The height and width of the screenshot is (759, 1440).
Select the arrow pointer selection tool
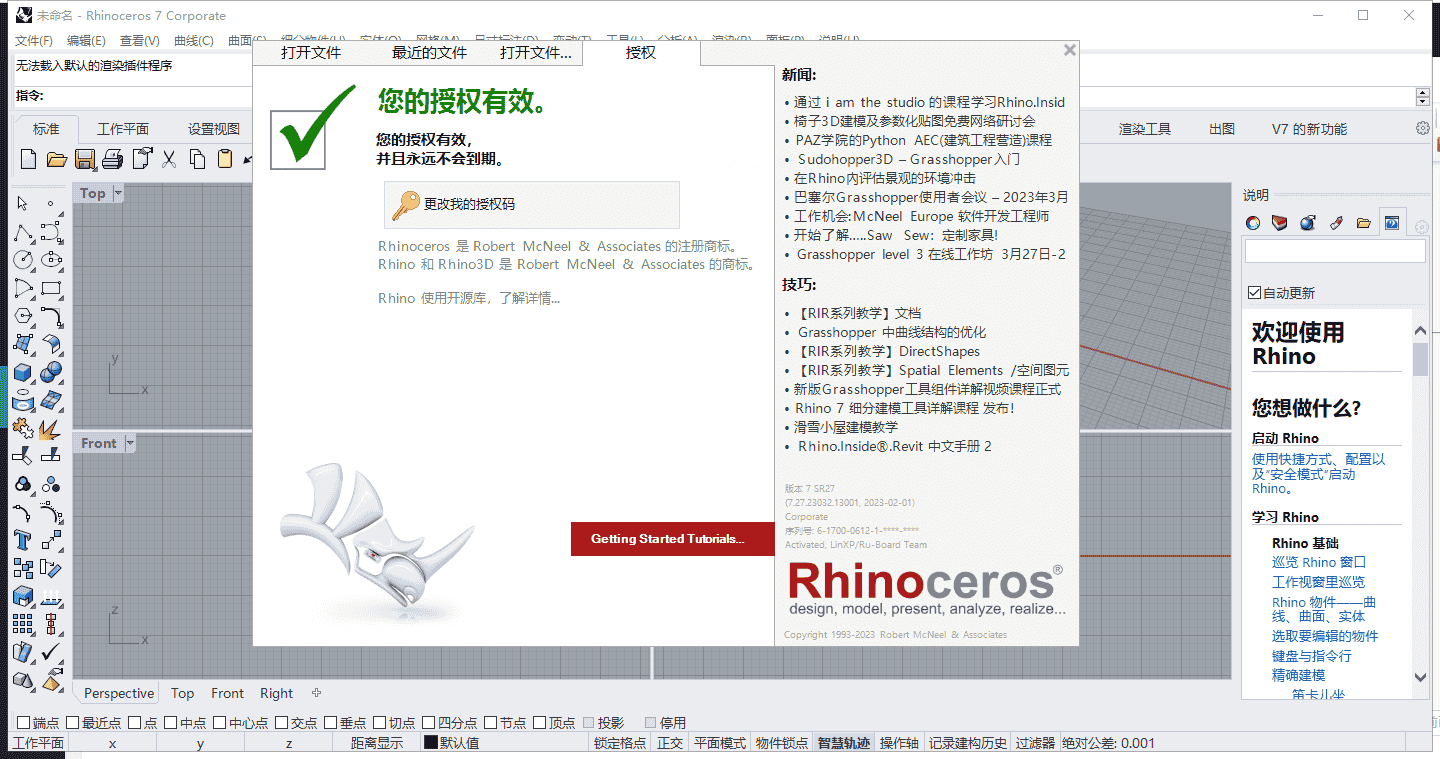(x=23, y=204)
